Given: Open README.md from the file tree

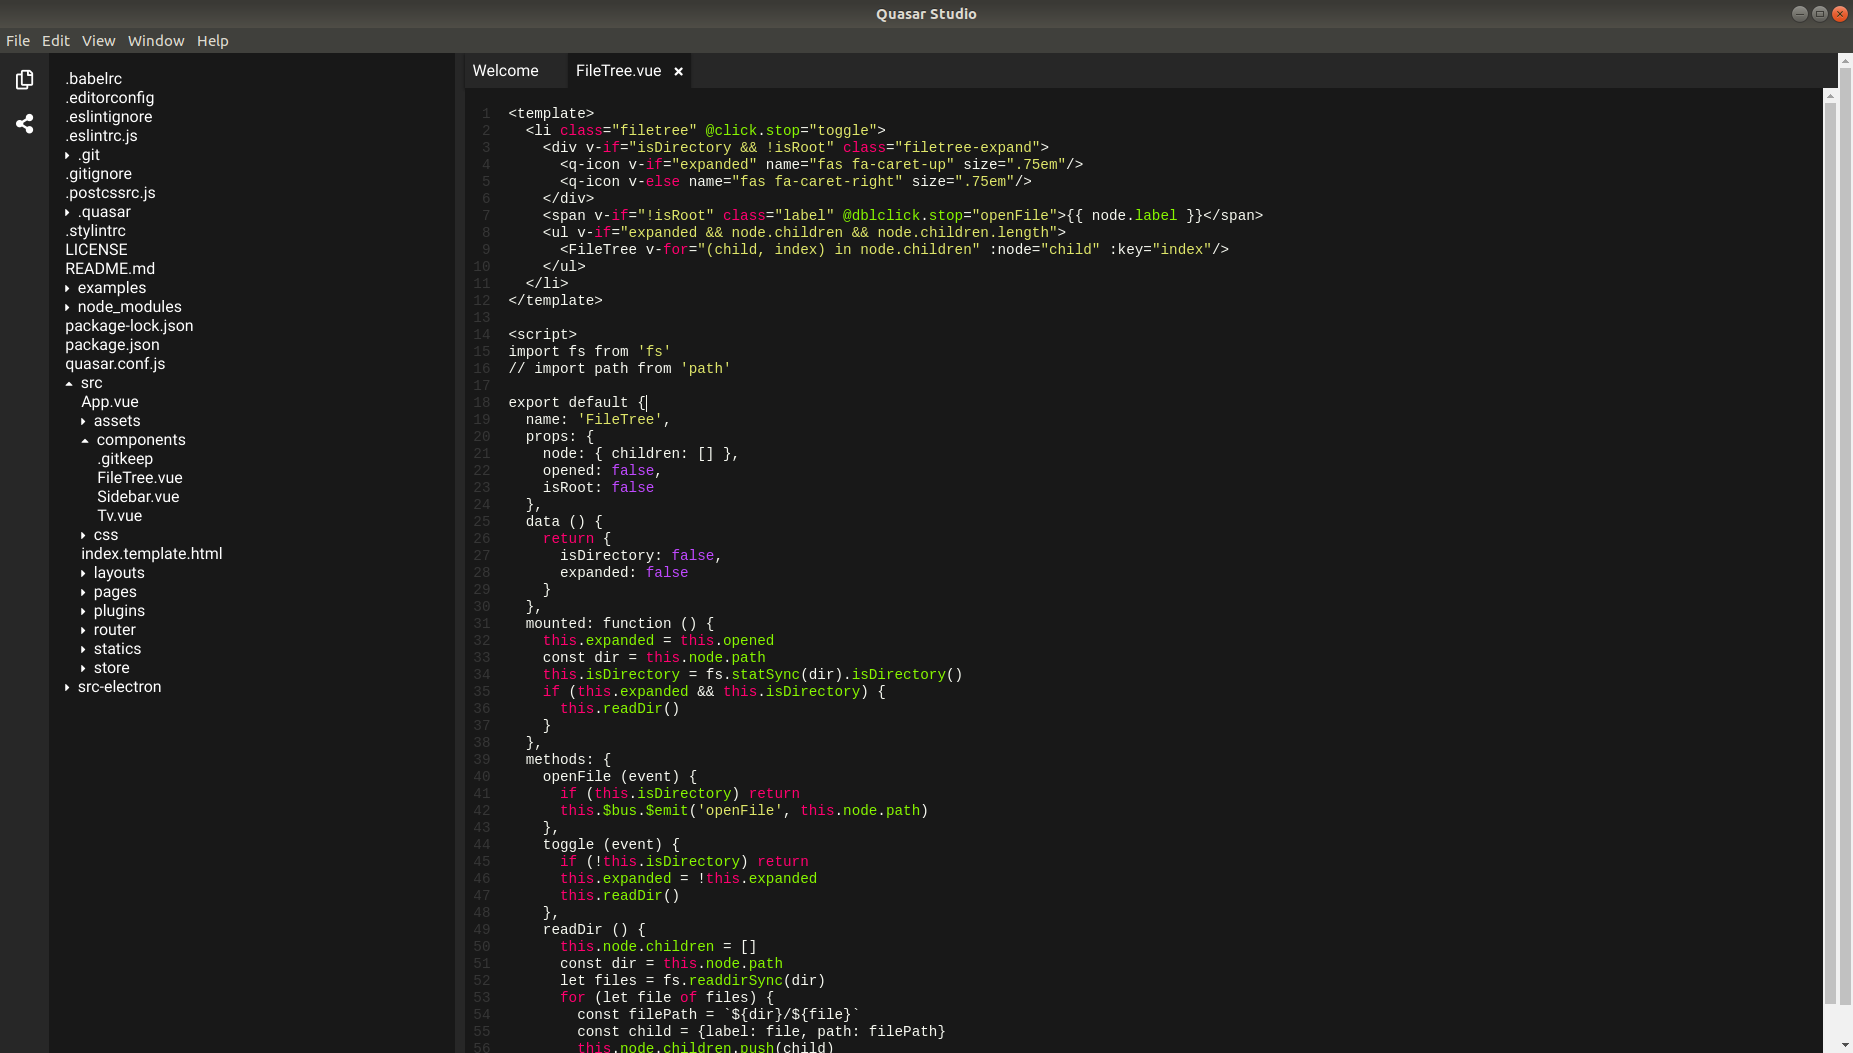Looking at the screenshot, I should point(110,268).
